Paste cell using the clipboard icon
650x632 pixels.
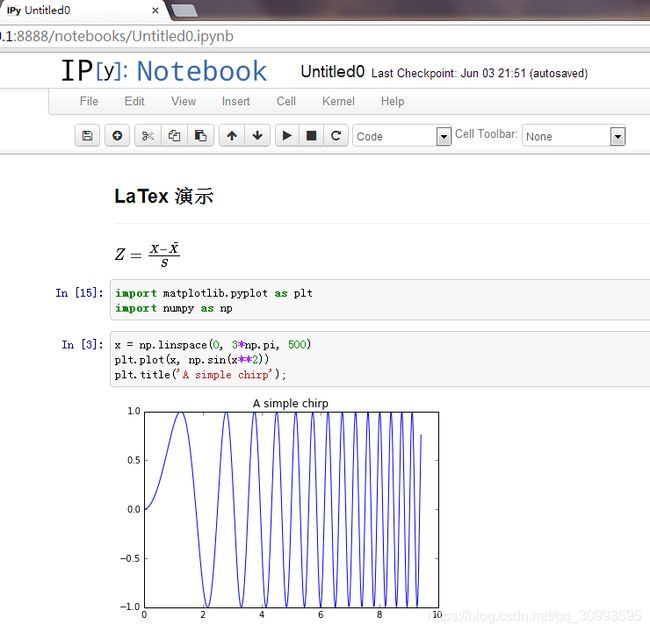201,136
